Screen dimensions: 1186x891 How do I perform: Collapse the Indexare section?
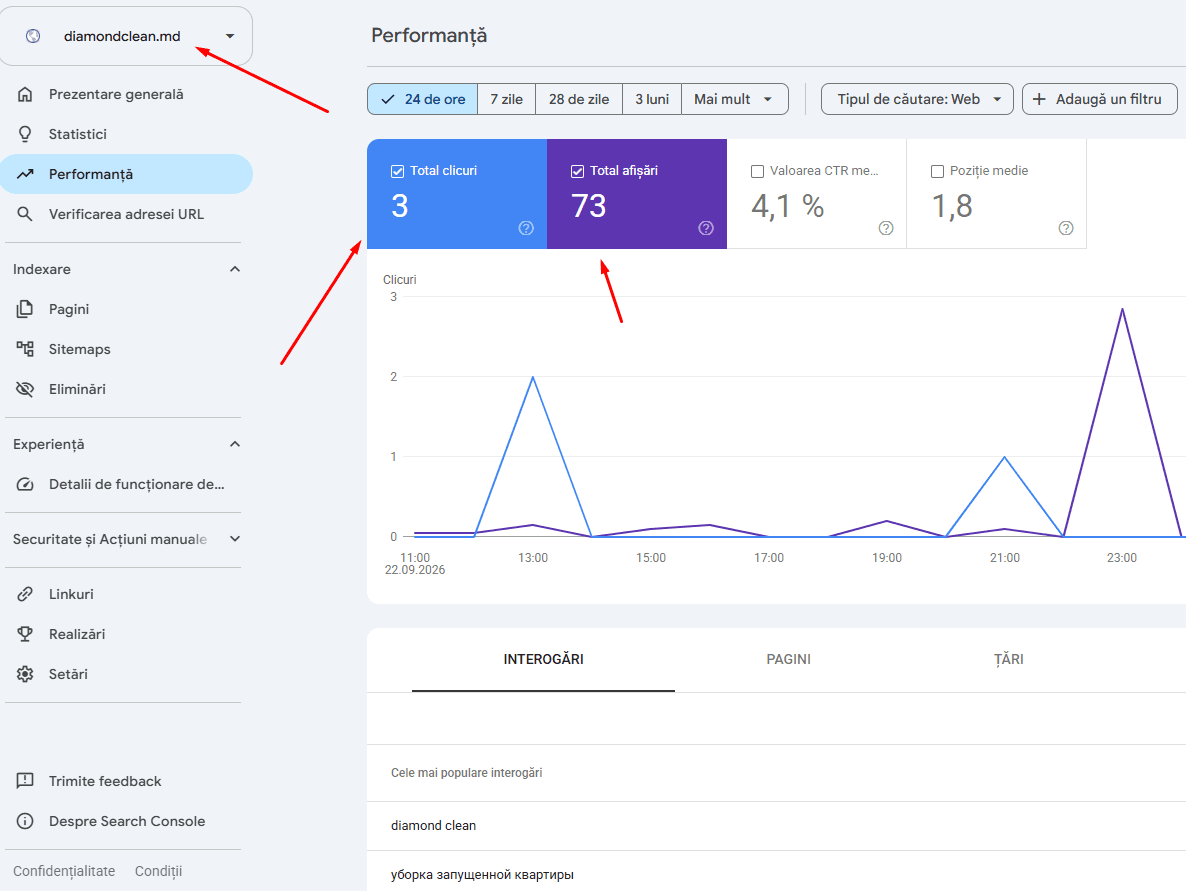coord(234,269)
